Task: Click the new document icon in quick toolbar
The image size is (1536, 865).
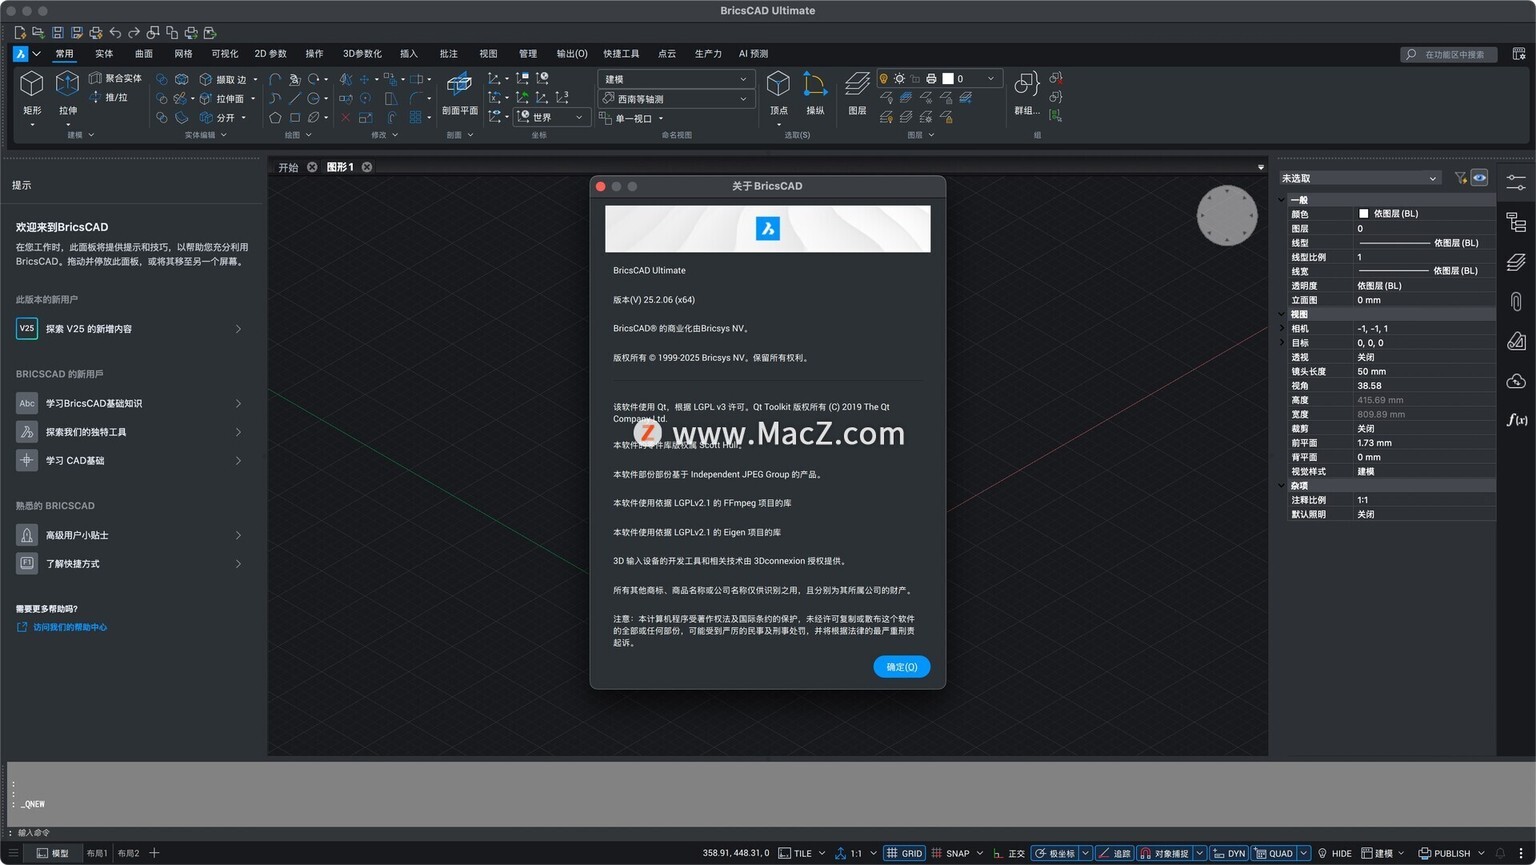Action: coord(19,33)
